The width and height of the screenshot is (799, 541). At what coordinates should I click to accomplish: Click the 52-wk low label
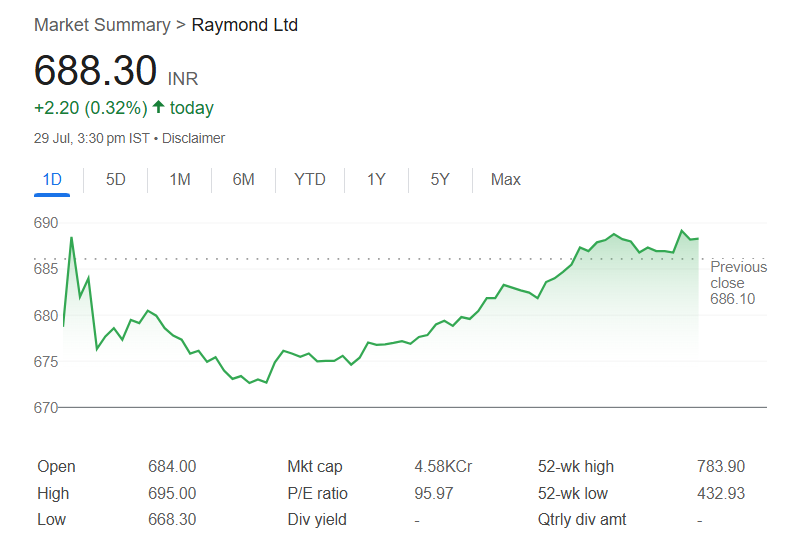pos(573,494)
